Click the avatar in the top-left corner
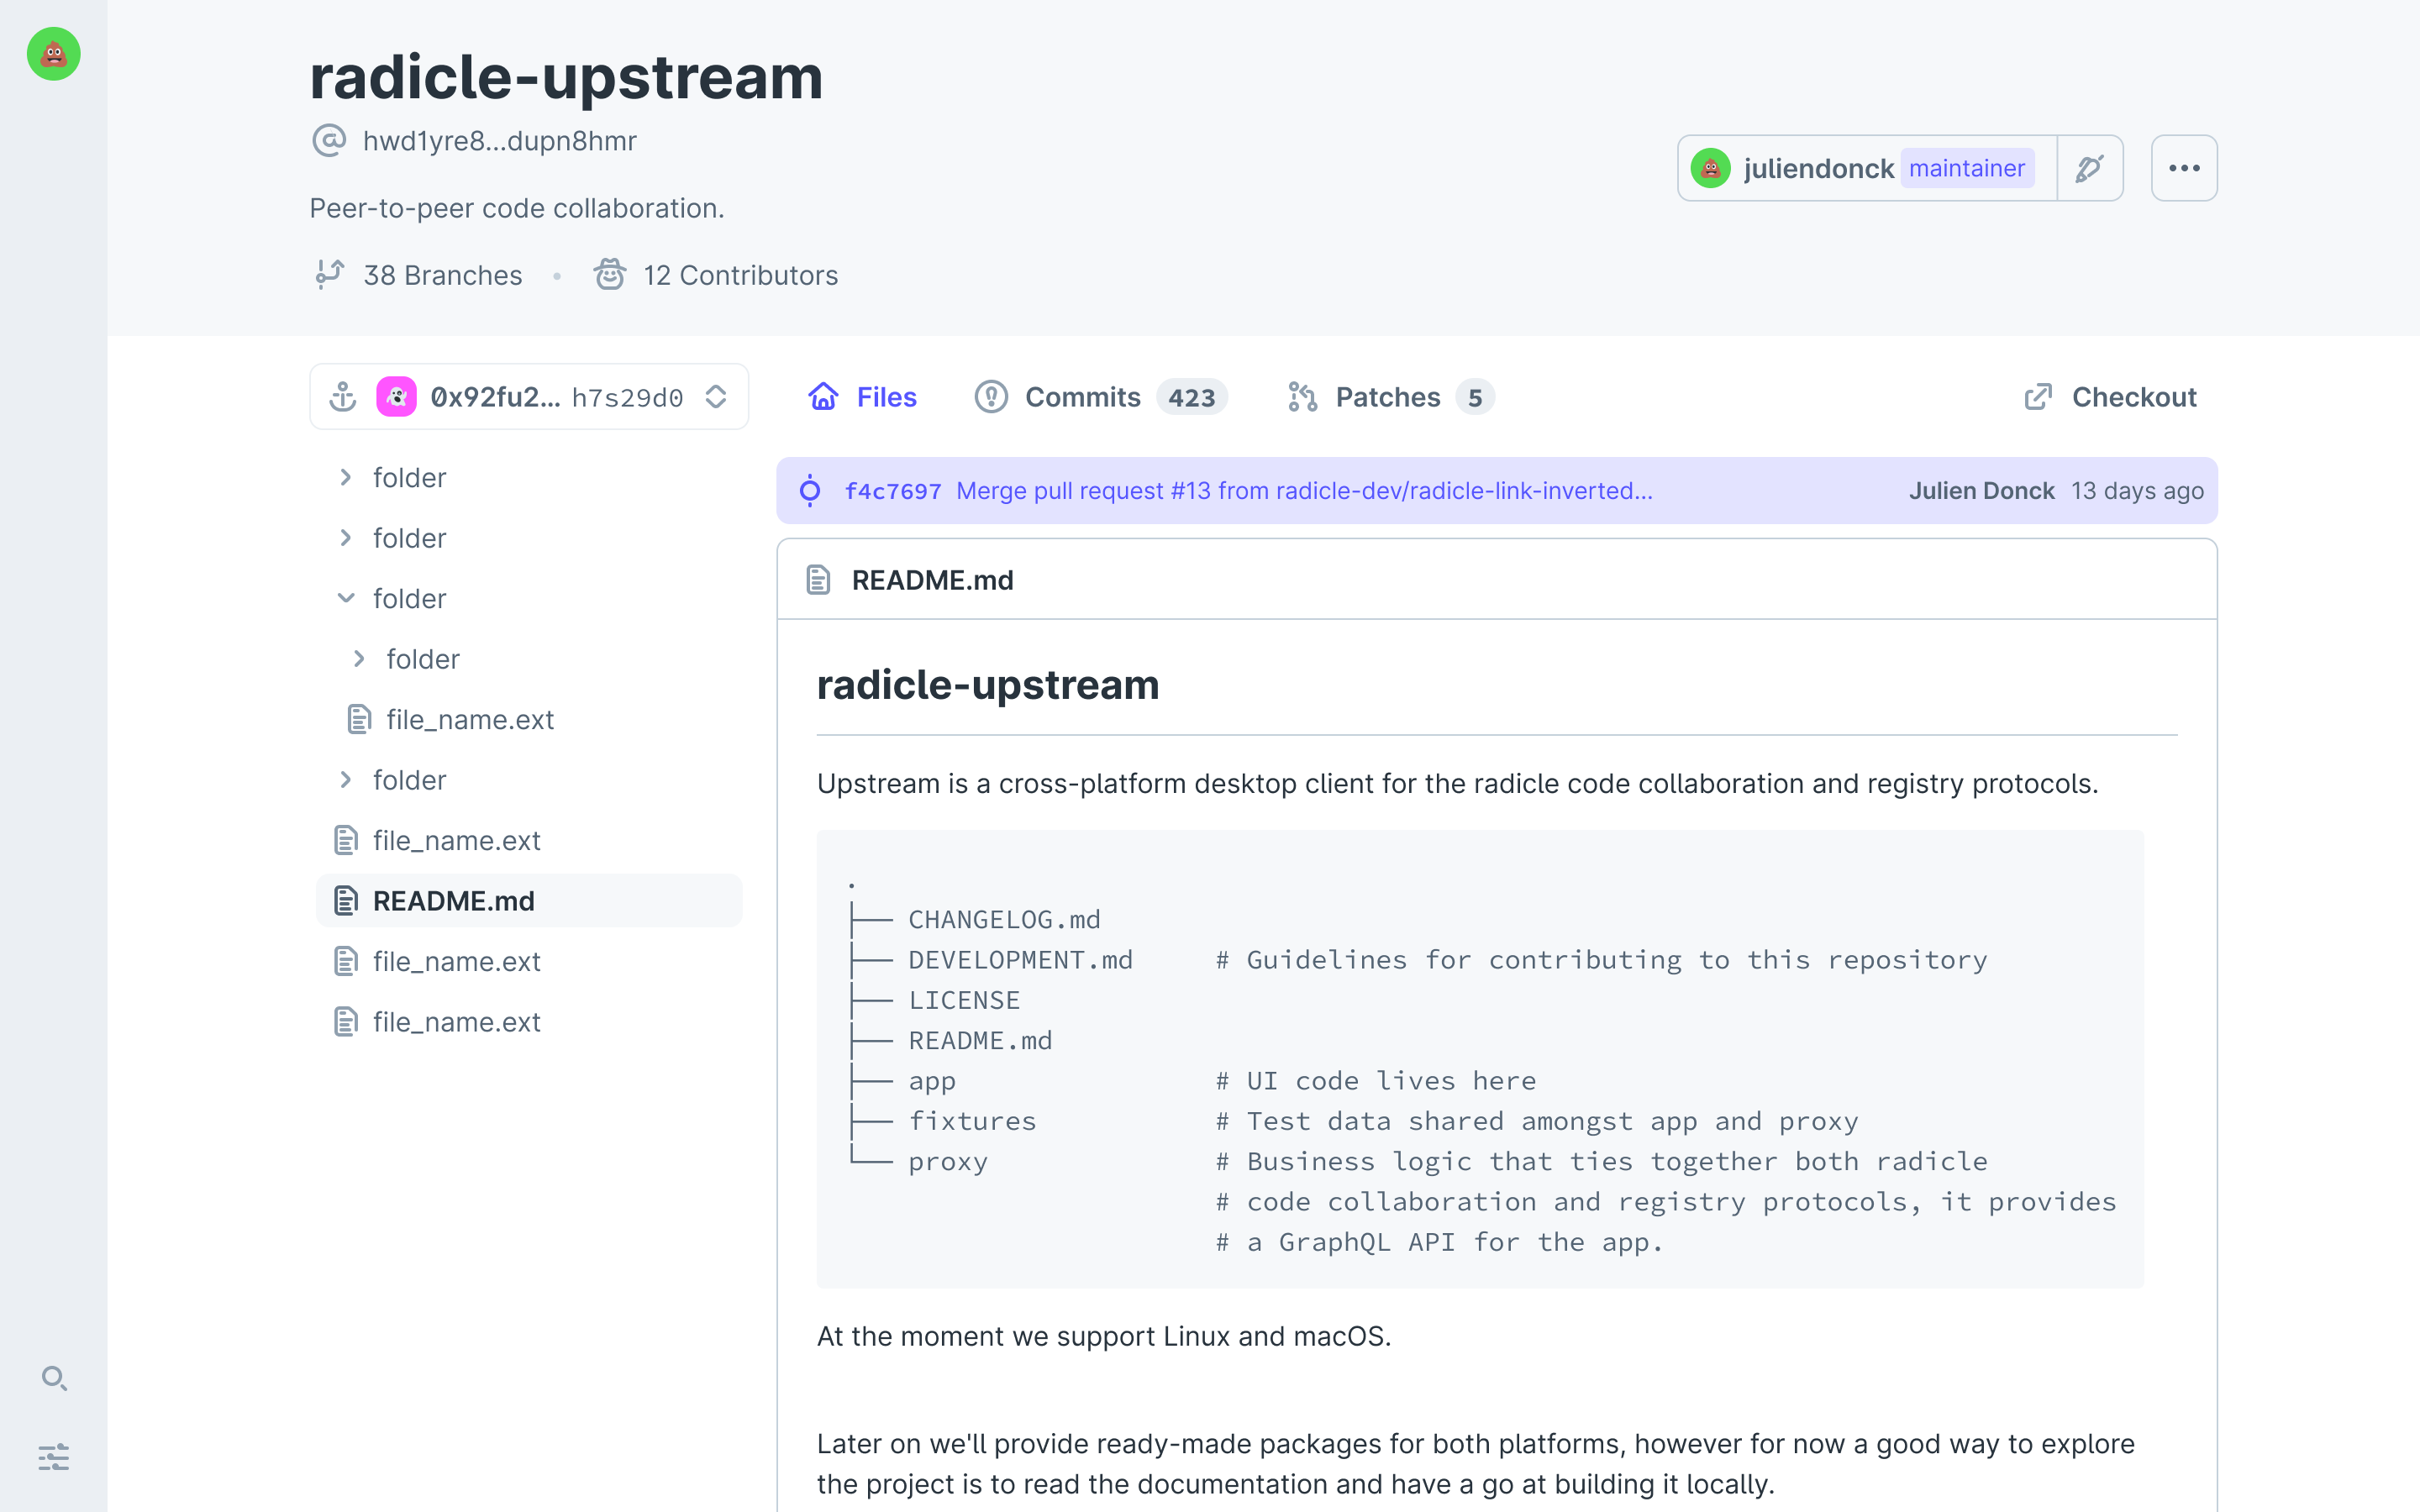2420x1512 pixels. coord(52,54)
